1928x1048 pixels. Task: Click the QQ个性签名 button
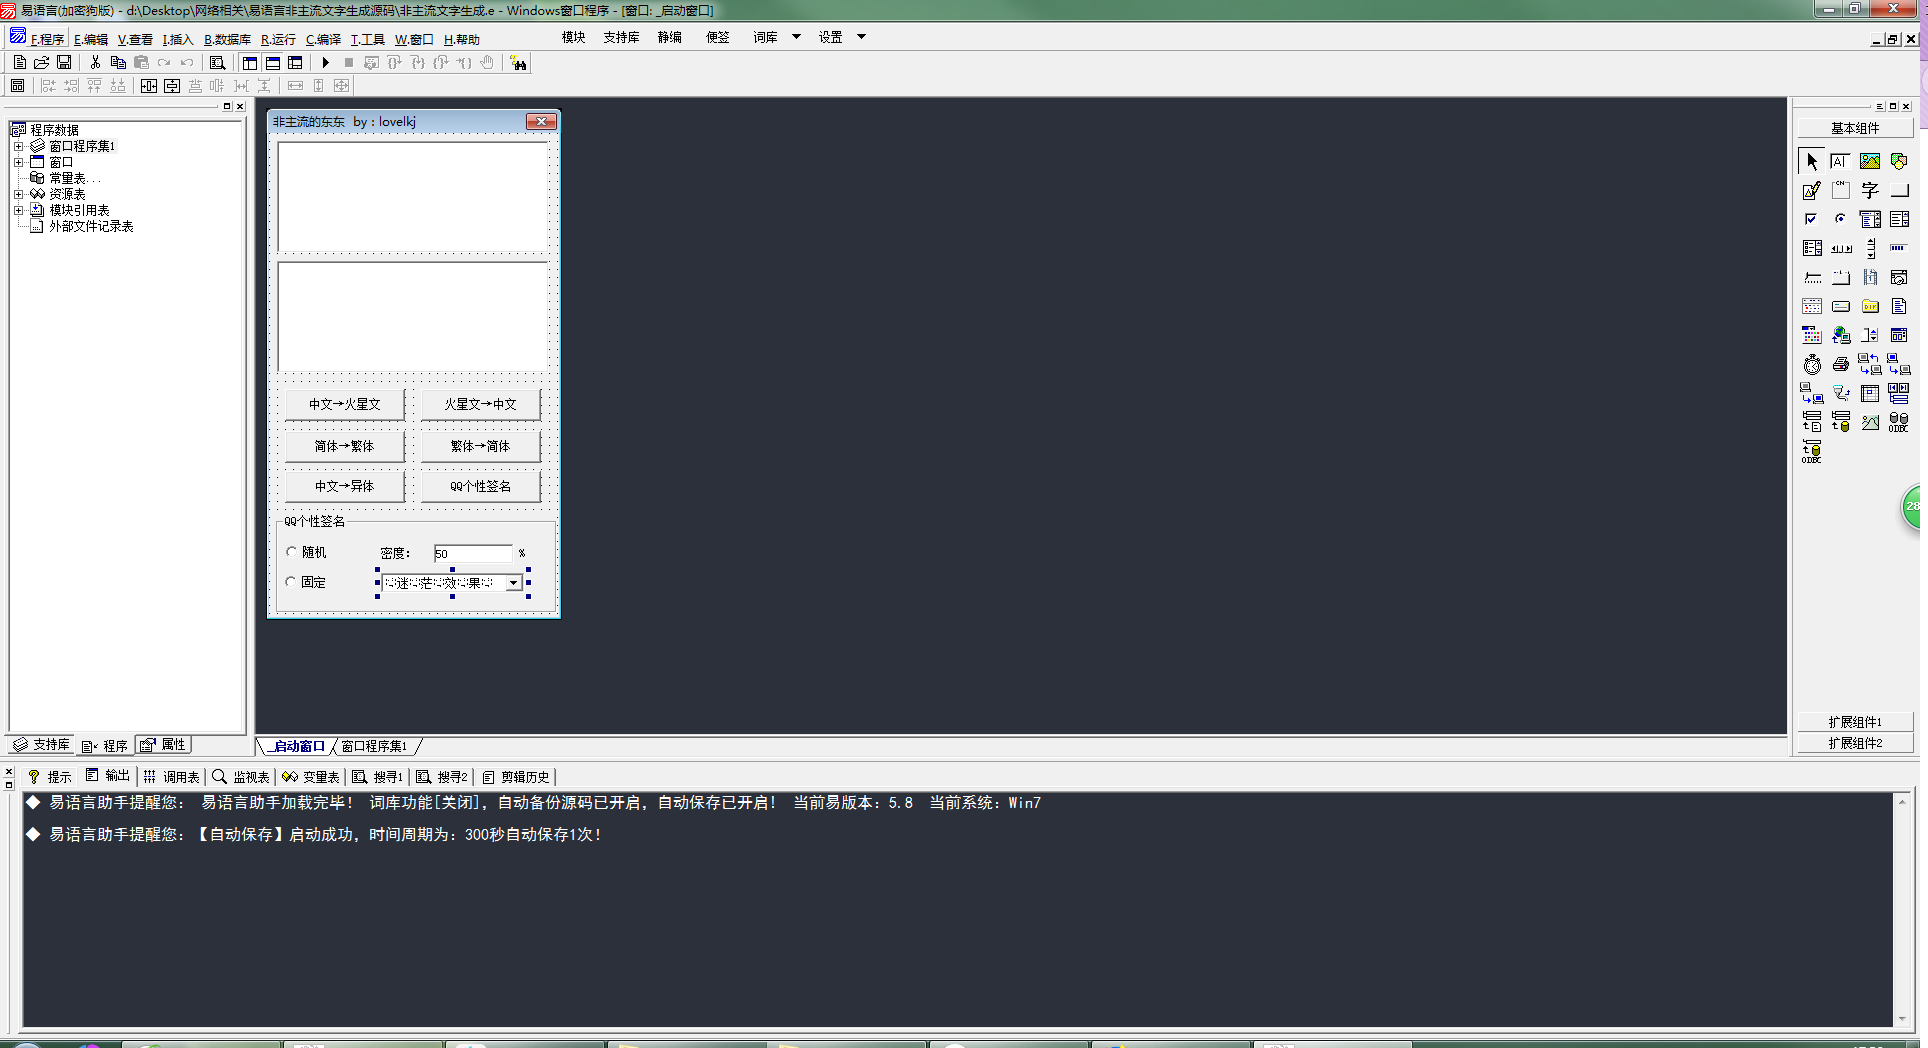[480, 486]
